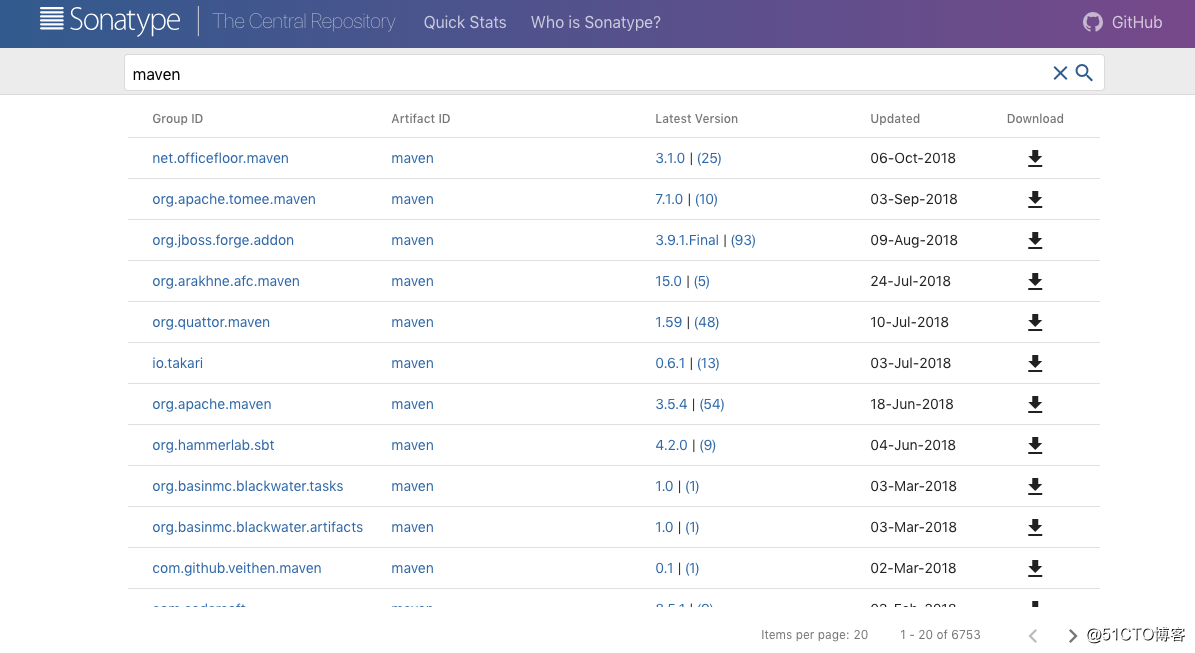Open Who is Sonatype? page
The image size is (1195, 653).
[596, 22]
